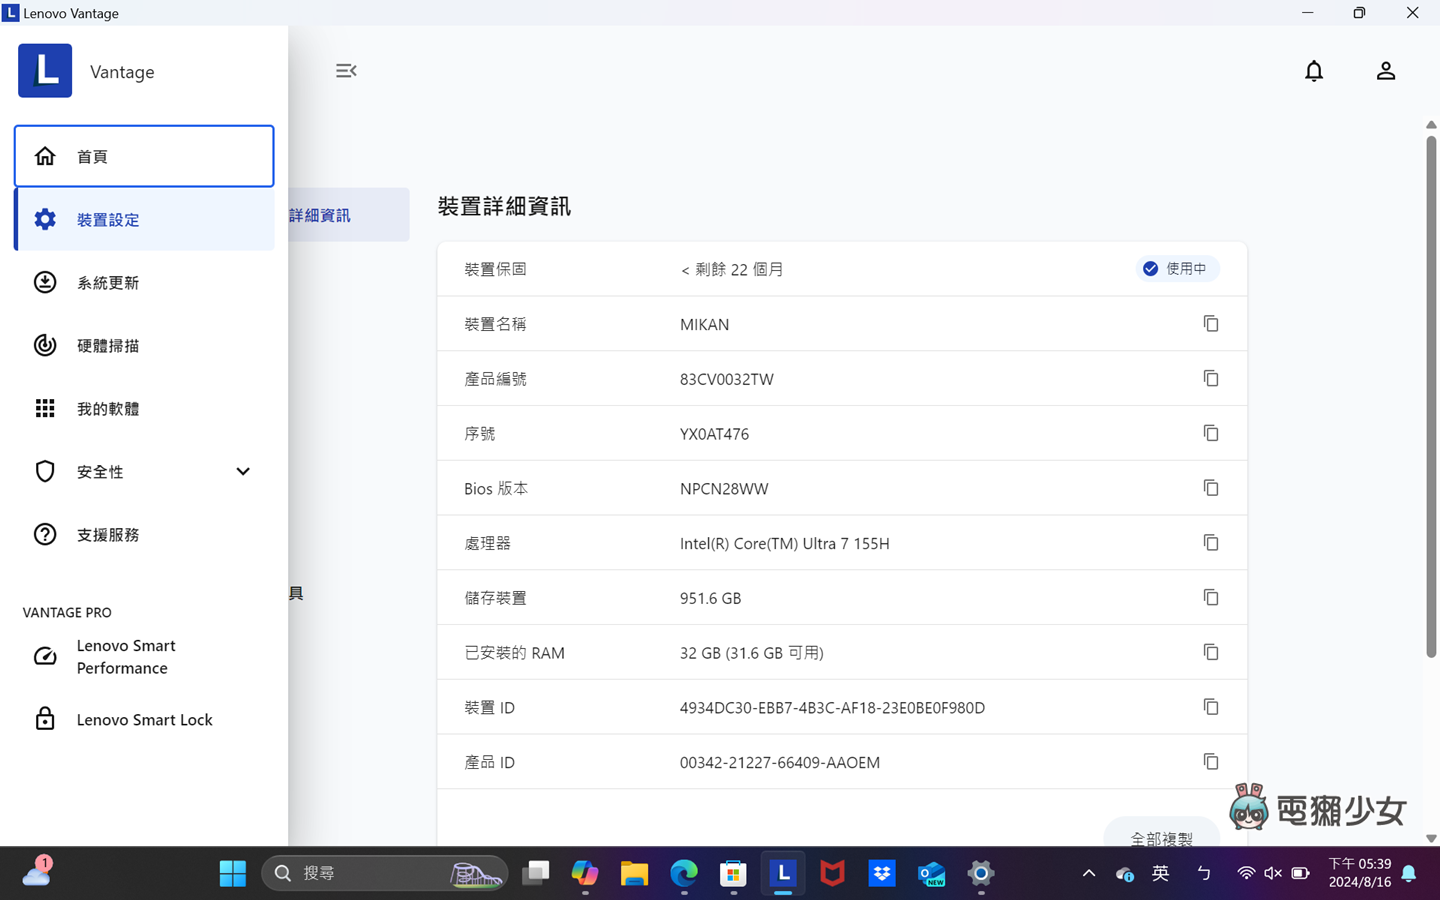Open Outlook (new) from the taskbar
Image resolution: width=1440 pixels, height=900 pixels.
[931, 873]
